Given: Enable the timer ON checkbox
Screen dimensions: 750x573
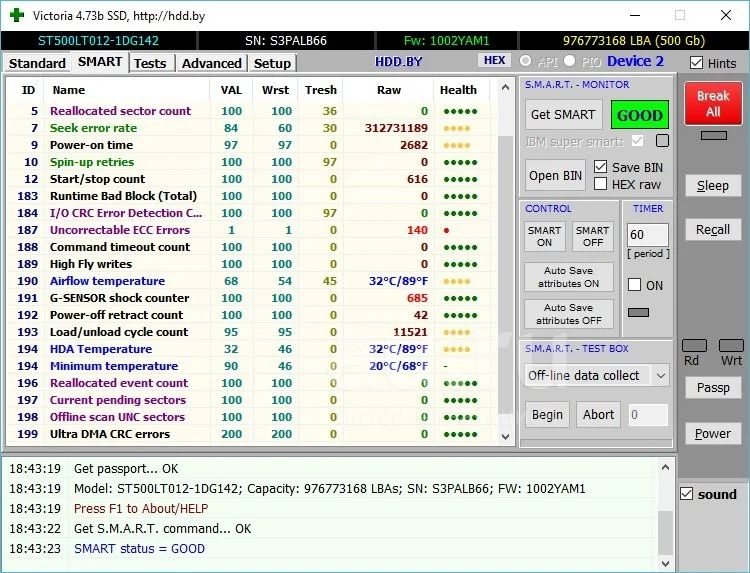Looking at the screenshot, I should click(x=634, y=285).
